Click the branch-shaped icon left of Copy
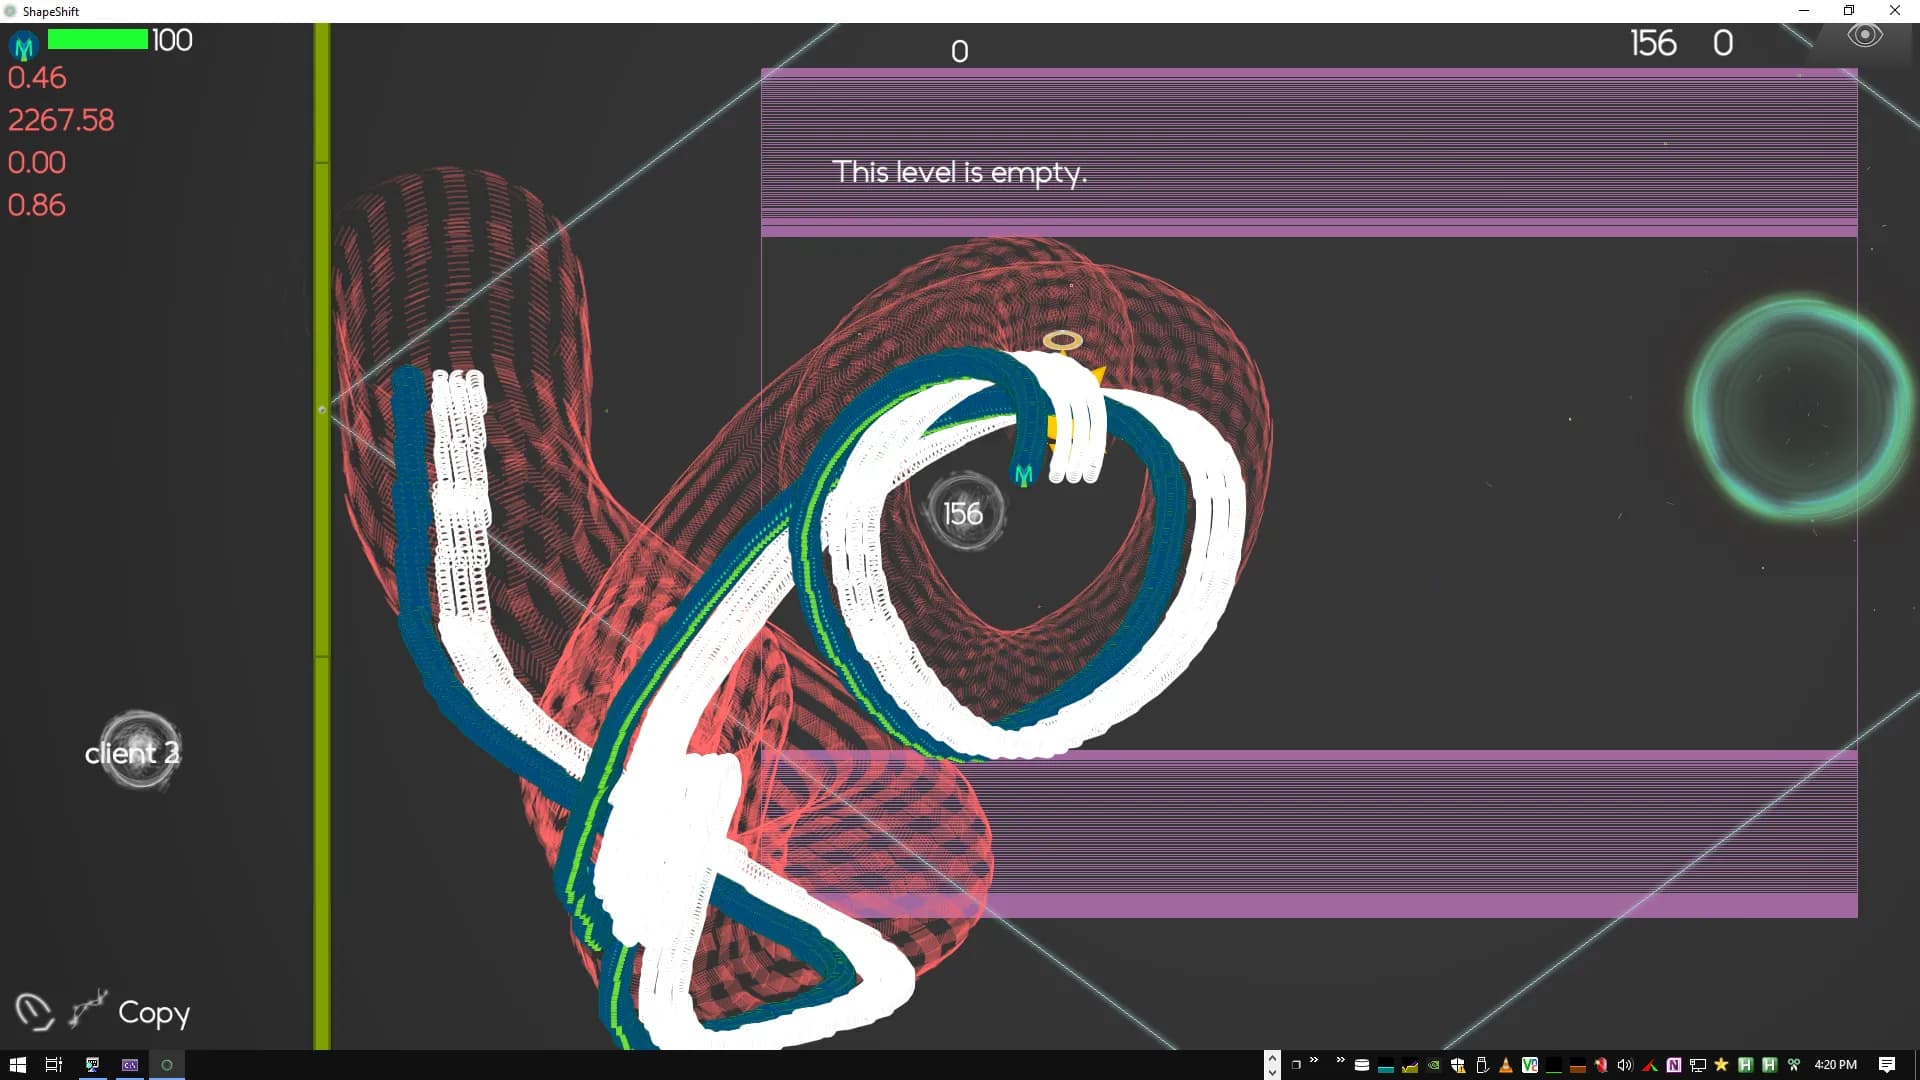Viewport: 1920px width, 1080px height. [x=88, y=1008]
